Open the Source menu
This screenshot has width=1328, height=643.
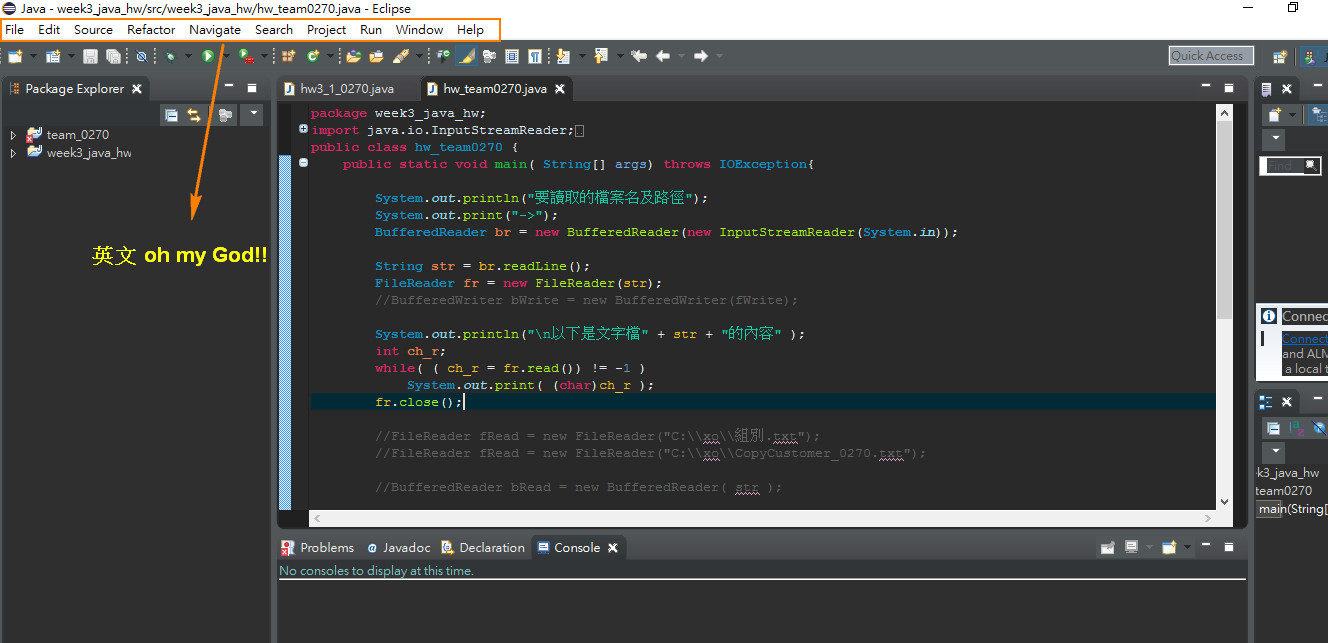[x=93, y=30]
